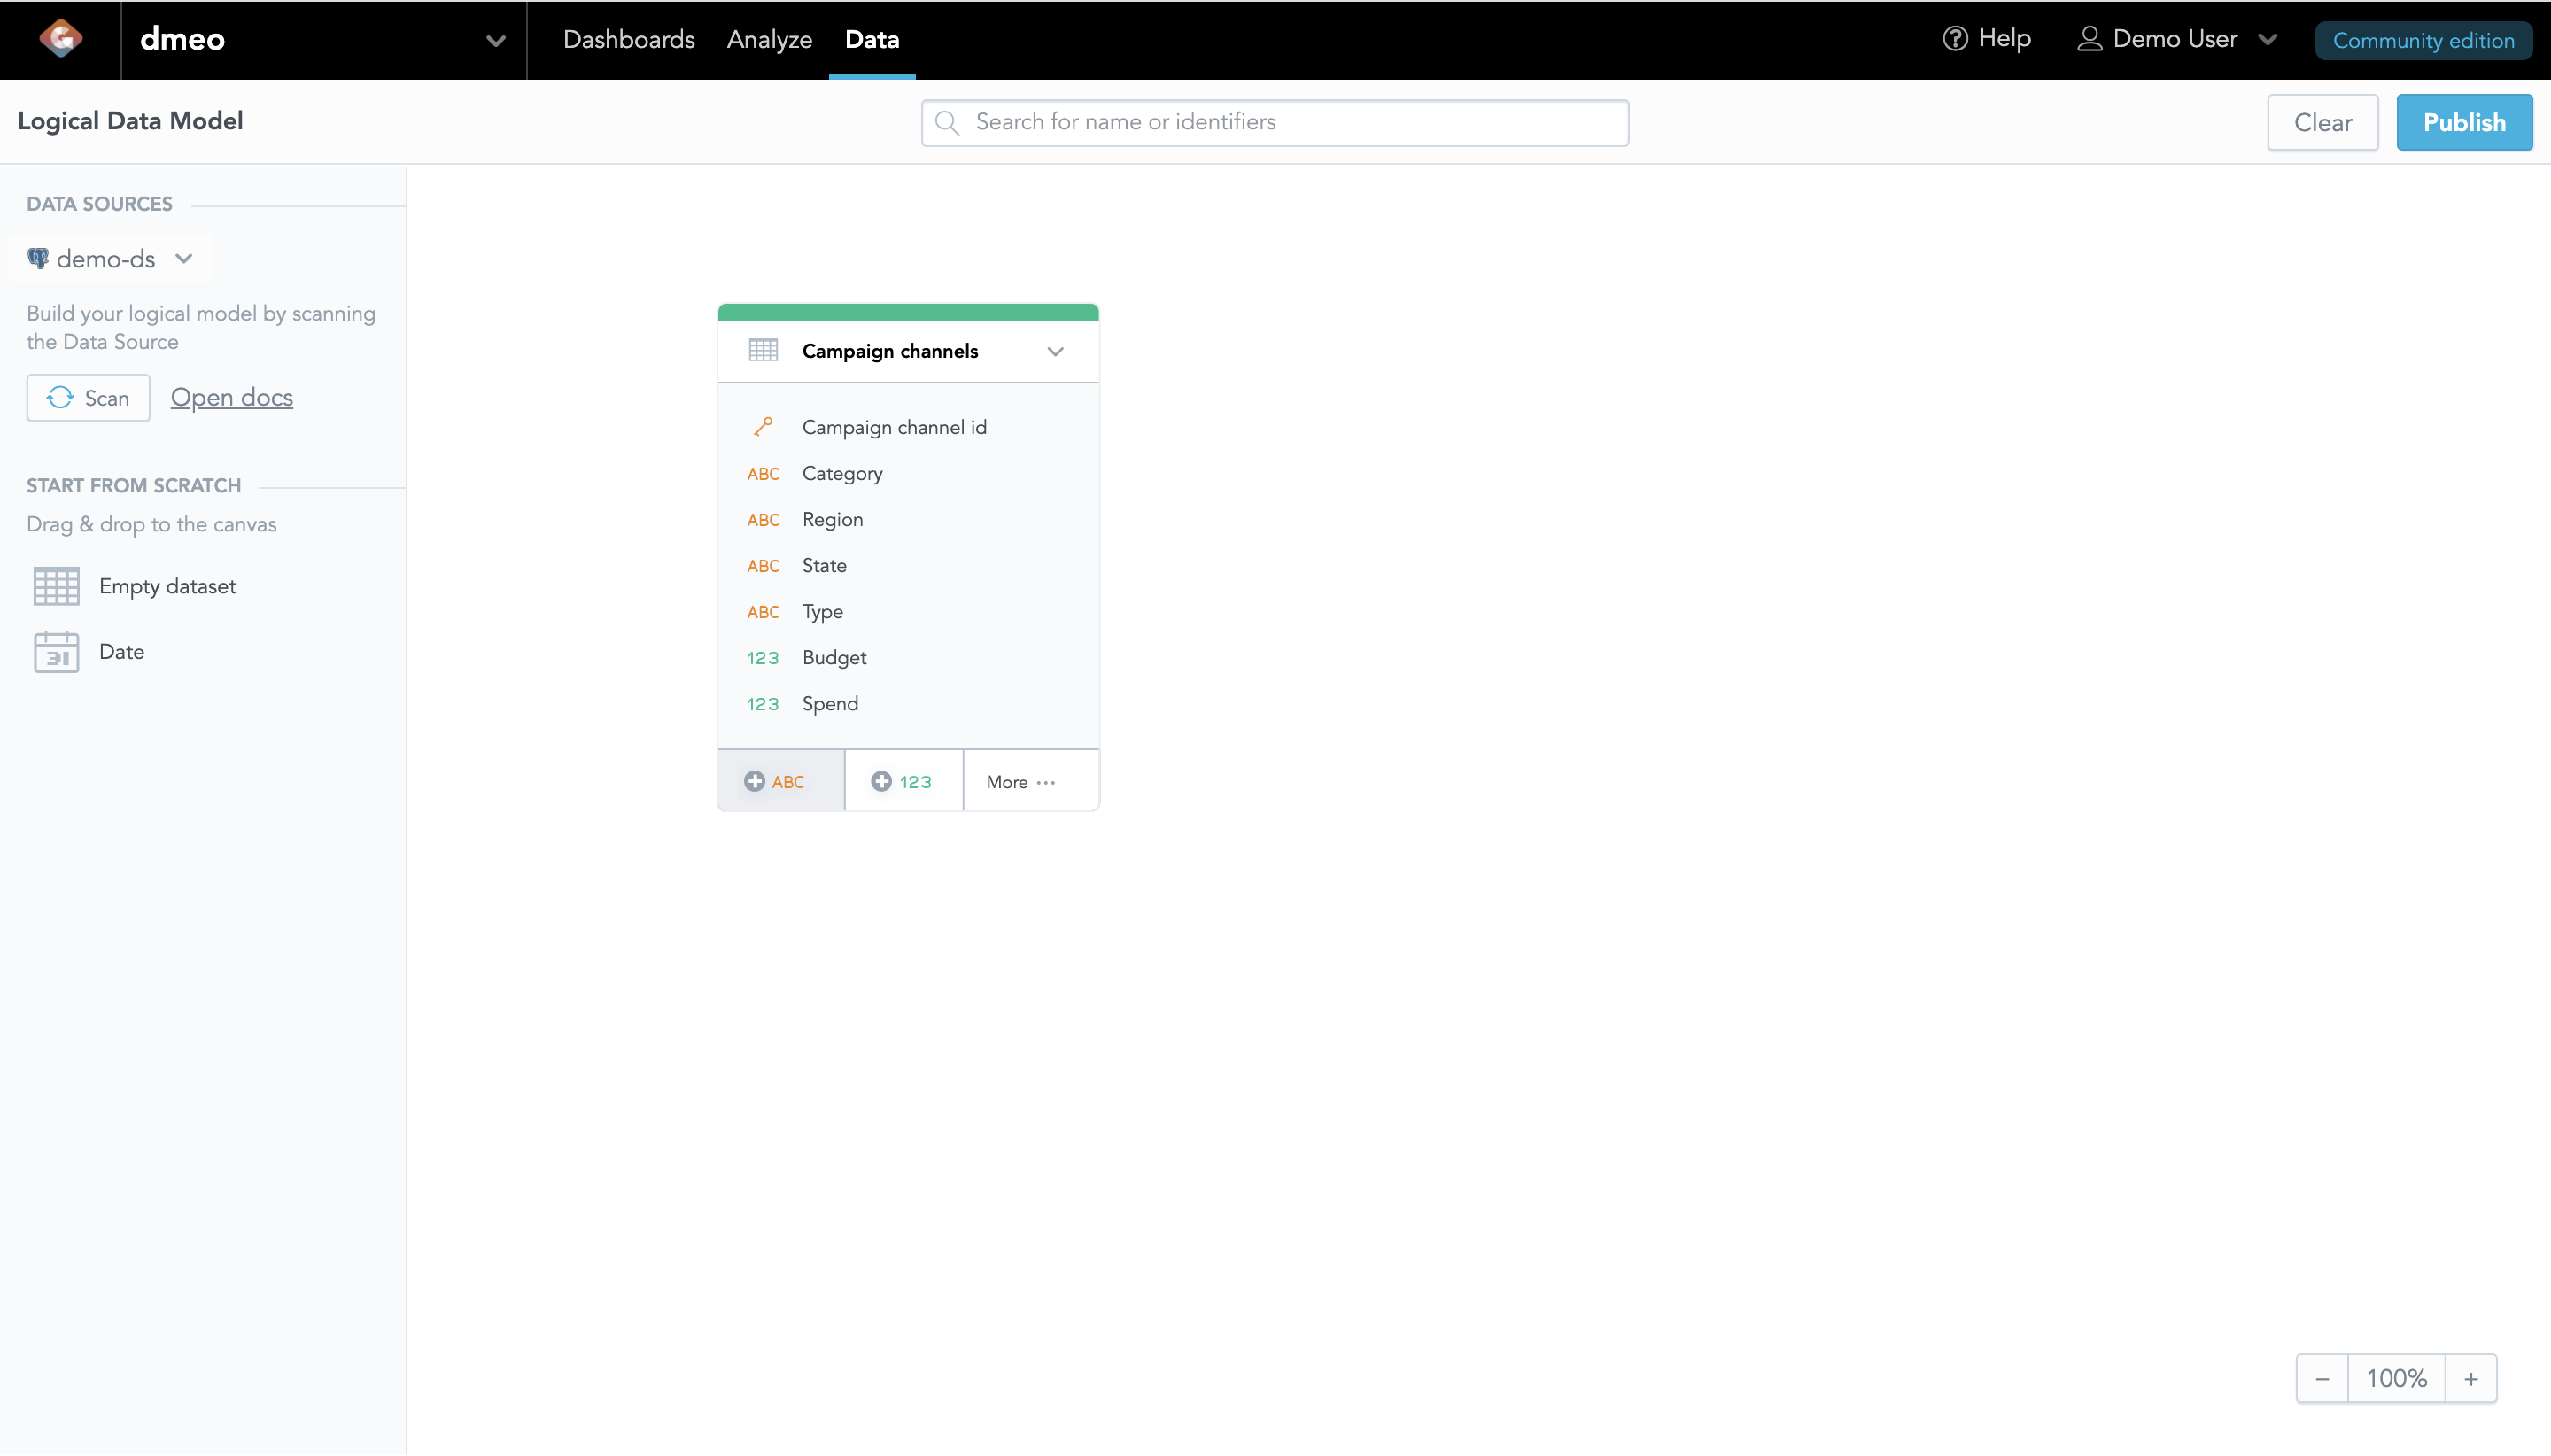Open the Help menu

[x=1986, y=39]
